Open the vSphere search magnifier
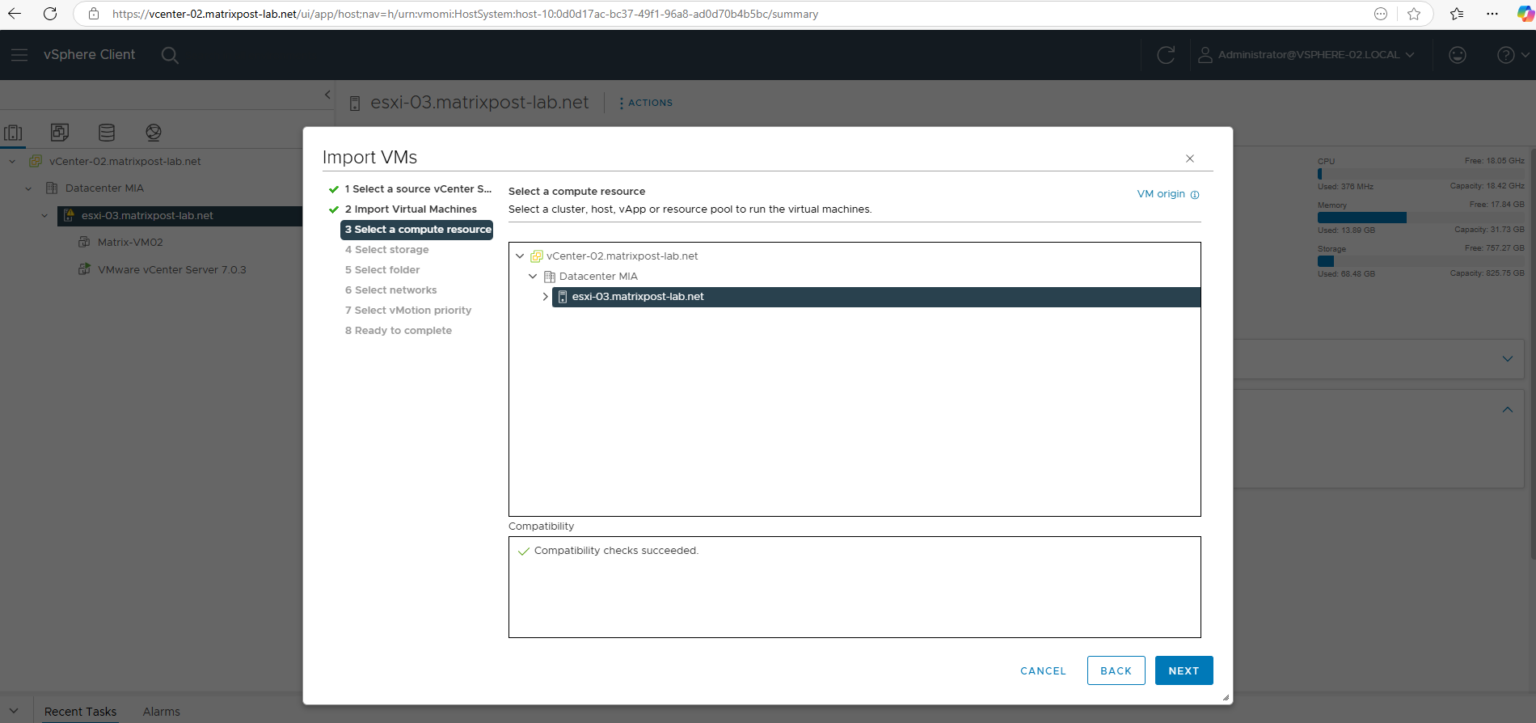 (169, 55)
